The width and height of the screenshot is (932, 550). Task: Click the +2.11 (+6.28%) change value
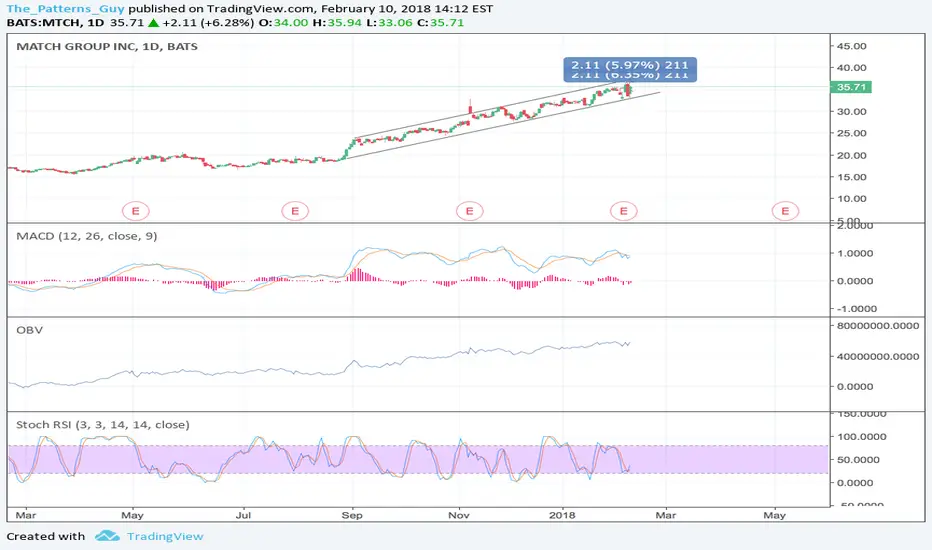tap(208, 23)
